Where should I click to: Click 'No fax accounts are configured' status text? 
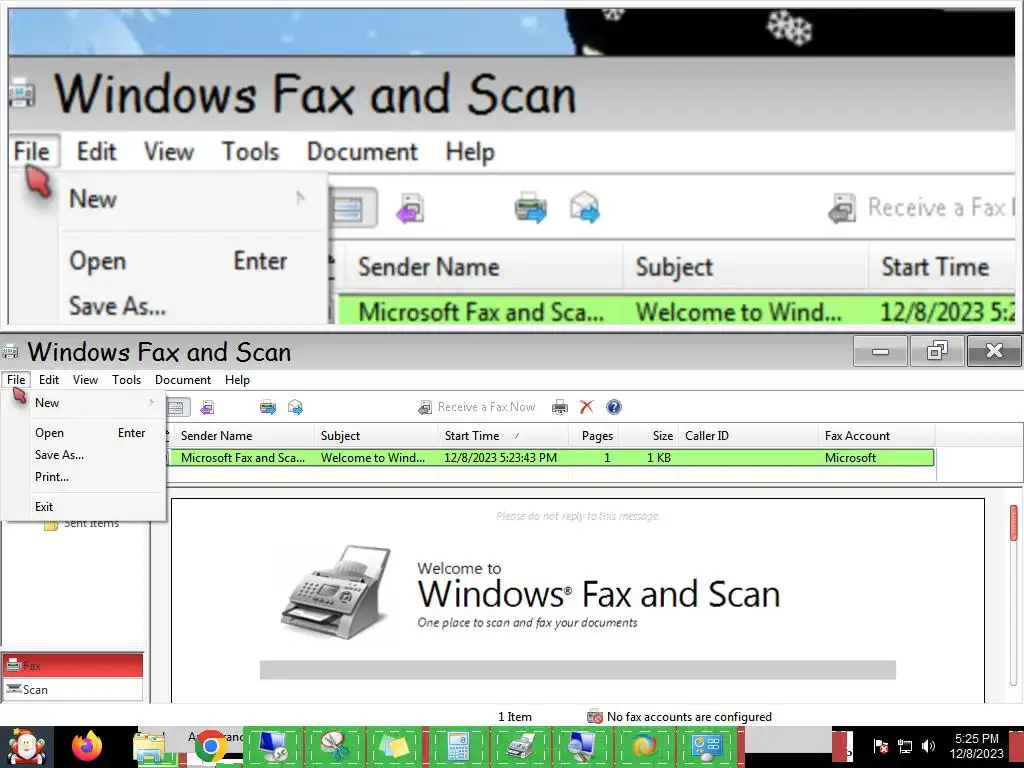click(689, 717)
